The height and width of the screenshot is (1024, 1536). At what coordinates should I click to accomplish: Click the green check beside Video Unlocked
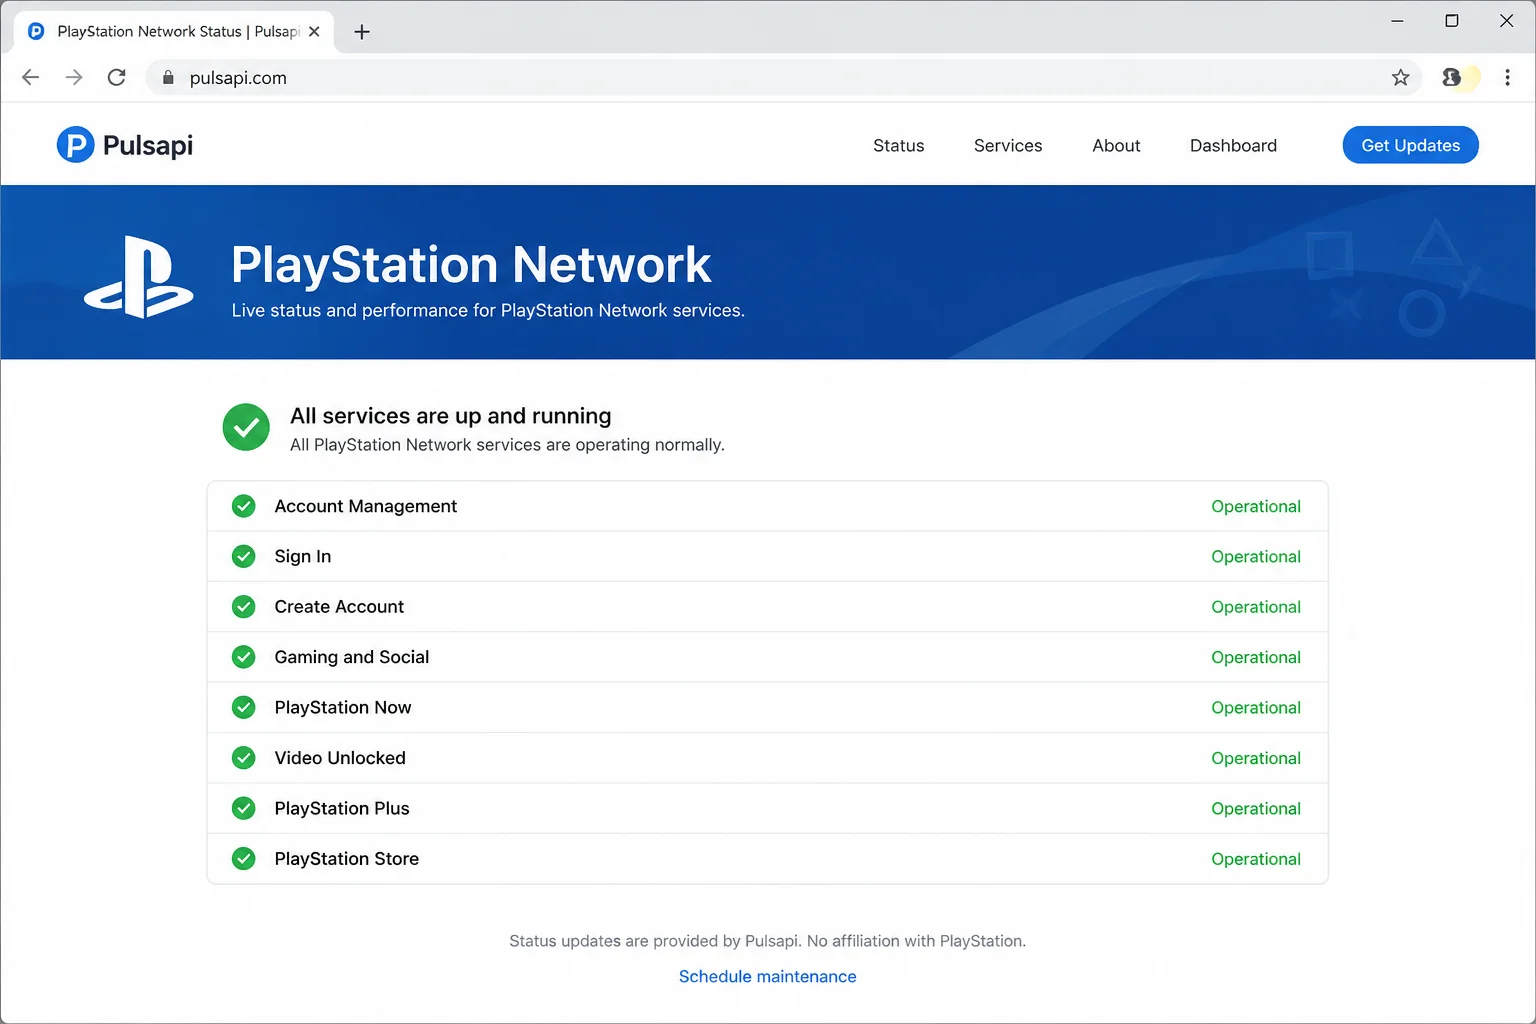click(243, 758)
